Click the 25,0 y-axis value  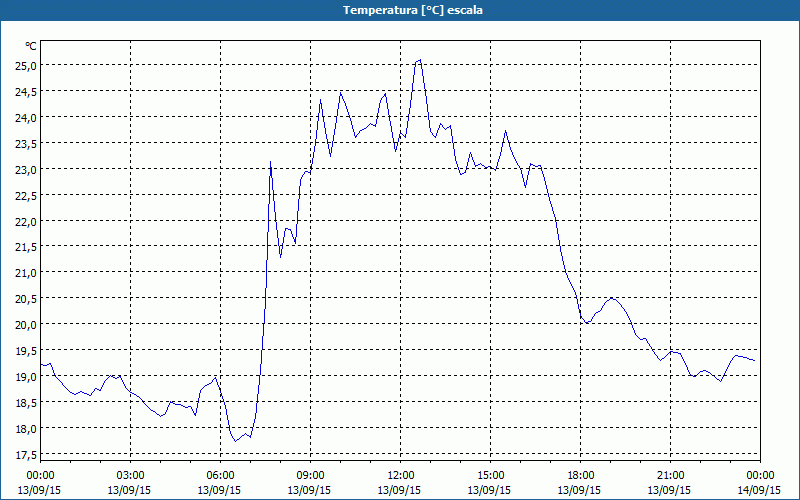pos(26,65)
